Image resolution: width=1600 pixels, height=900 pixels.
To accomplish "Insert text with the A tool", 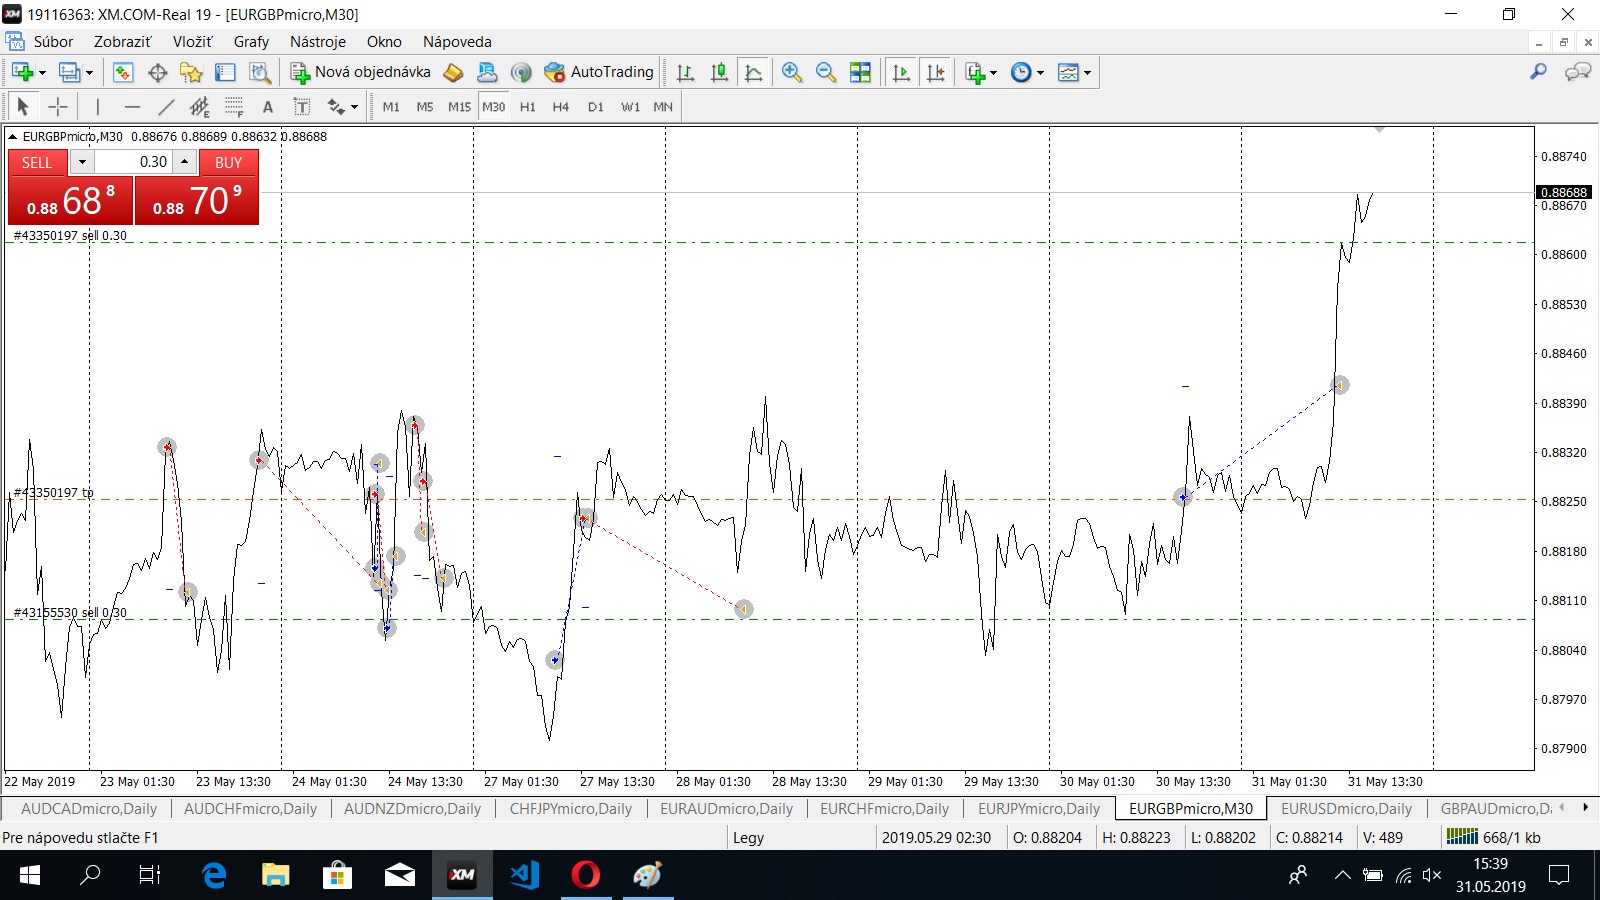I will (267, 106).
